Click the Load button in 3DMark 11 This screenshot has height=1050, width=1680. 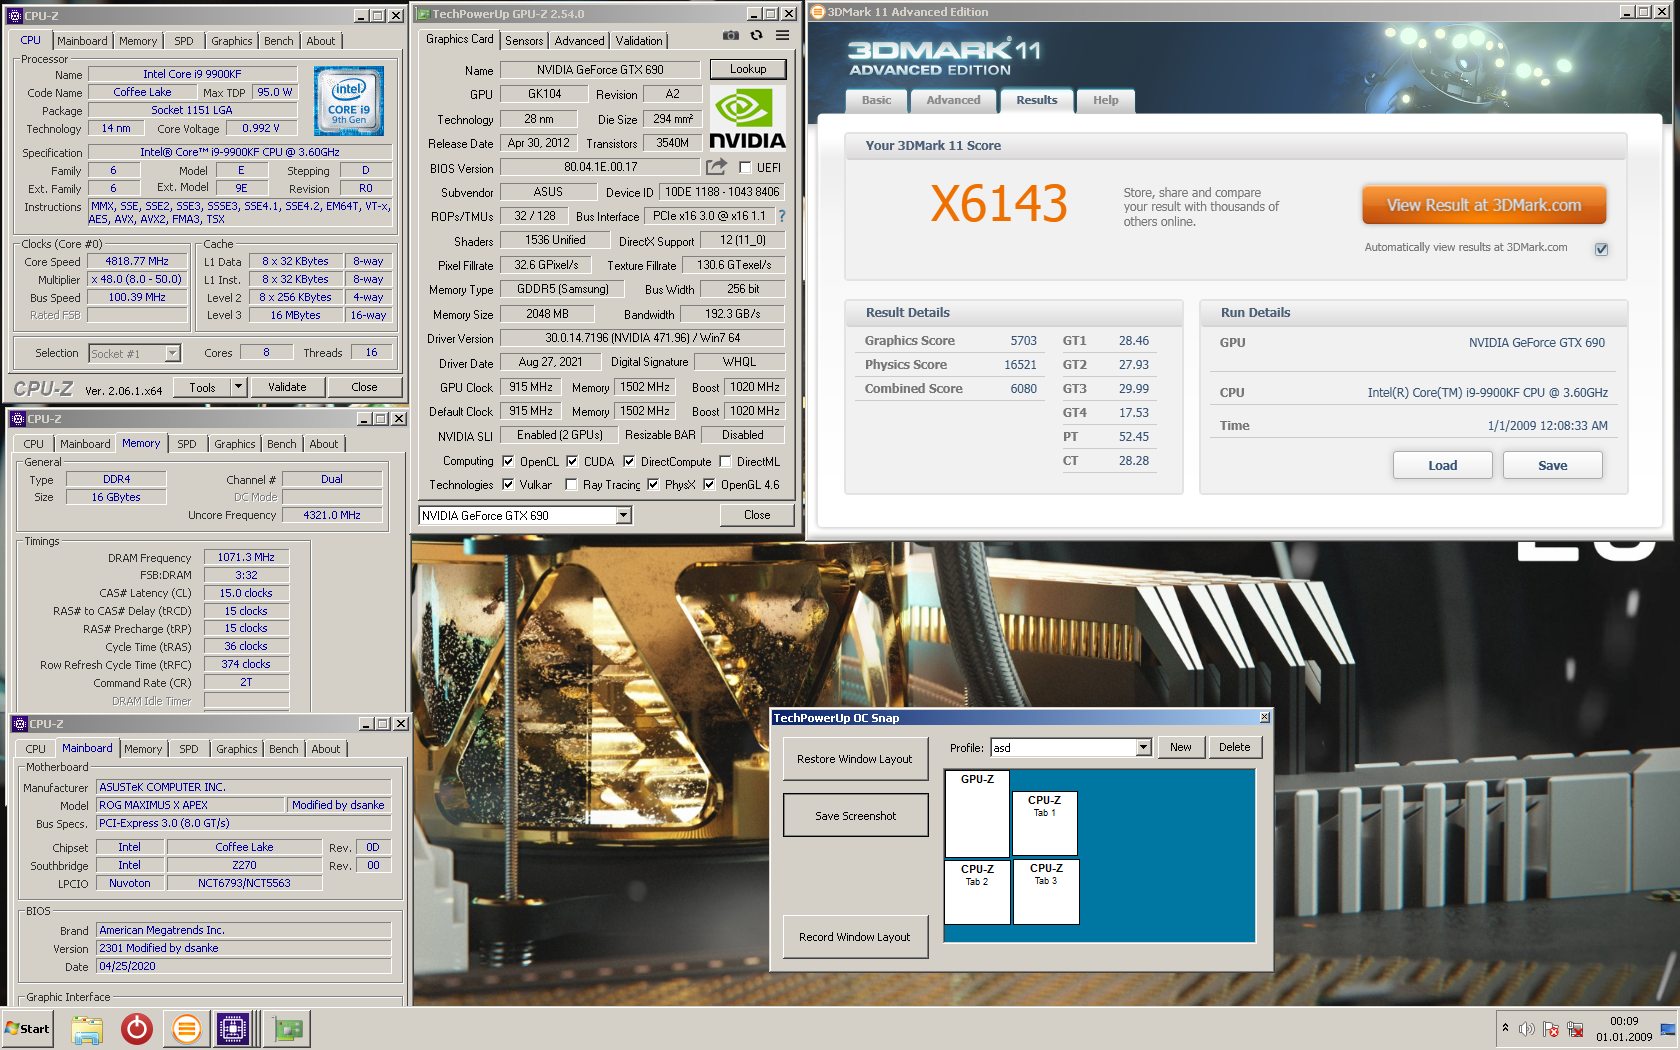[1442, 465]
